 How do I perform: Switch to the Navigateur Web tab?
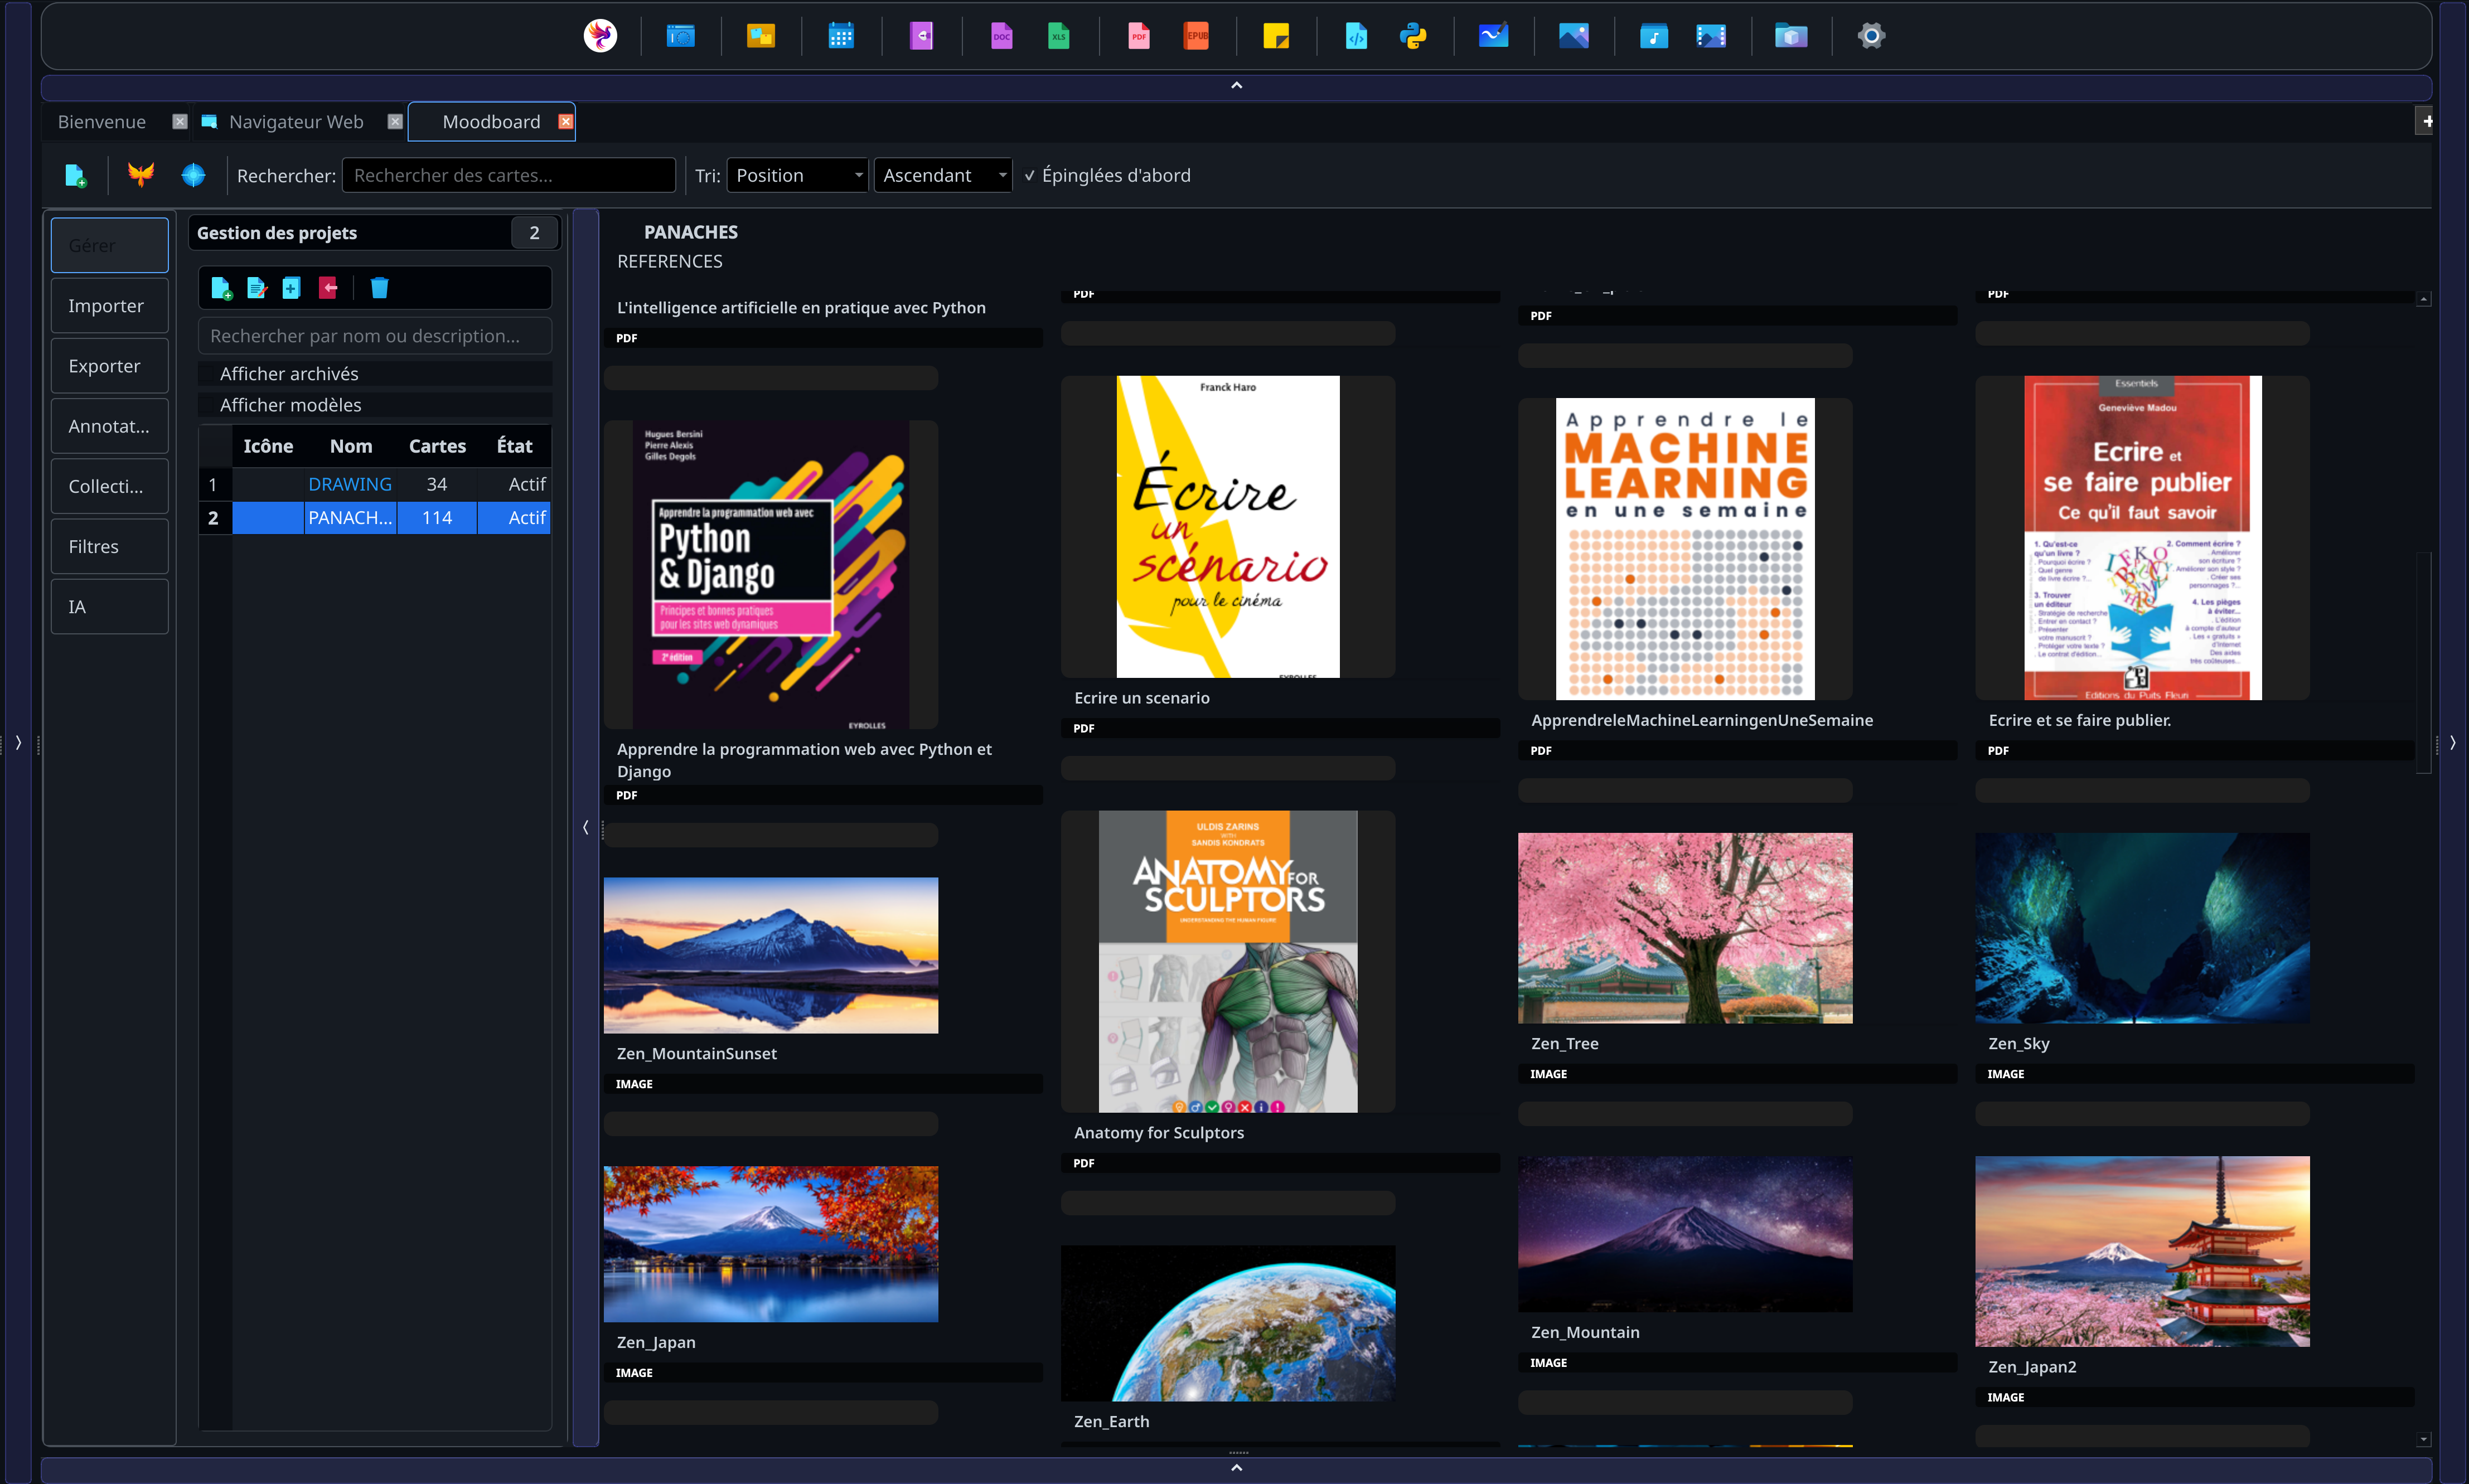pyautogui.click(x=296, y=121)
